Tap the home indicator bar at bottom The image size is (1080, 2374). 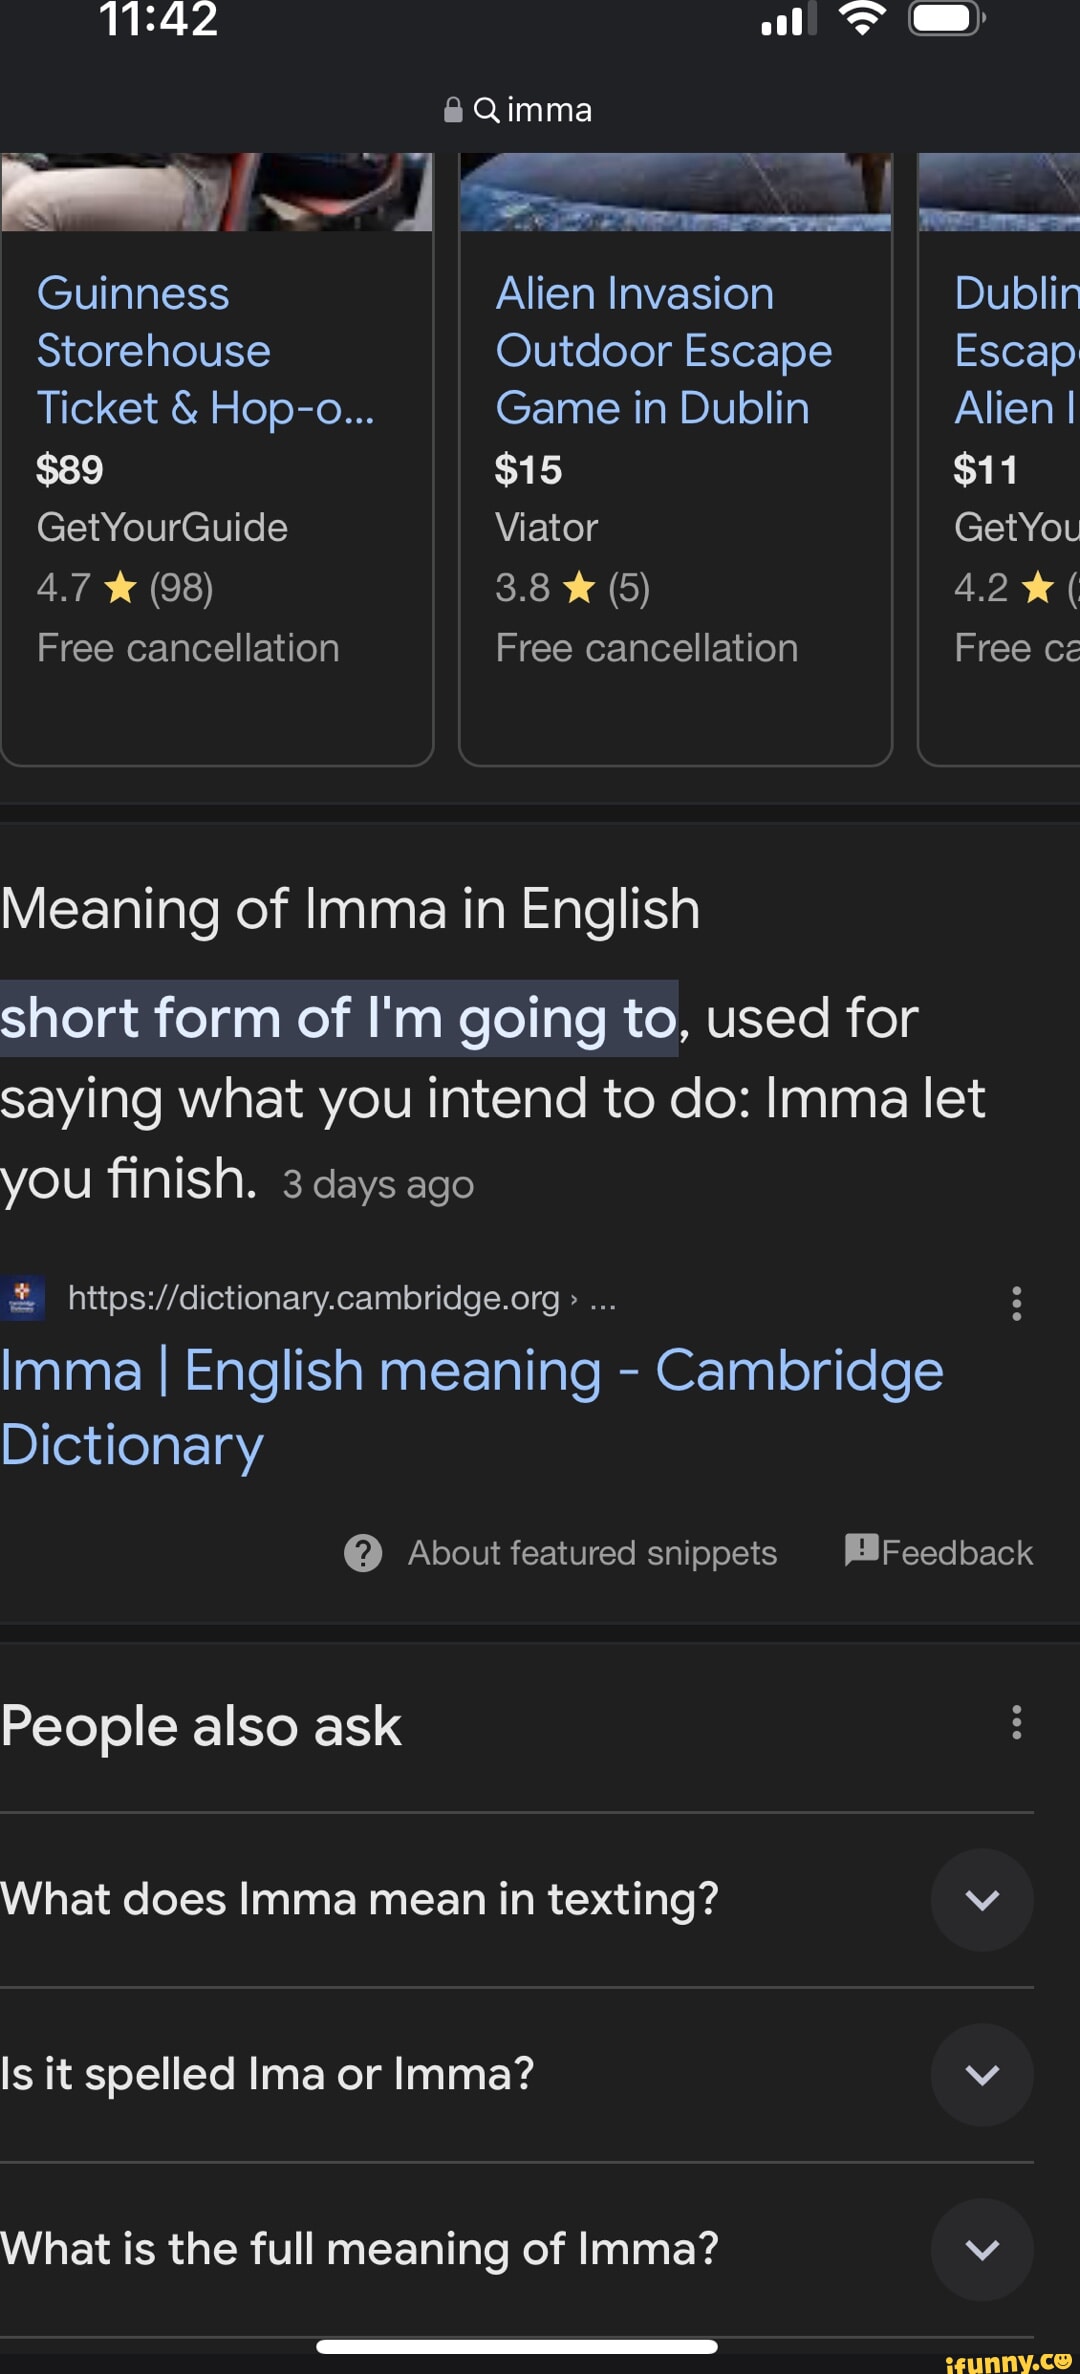point(516,2346)
